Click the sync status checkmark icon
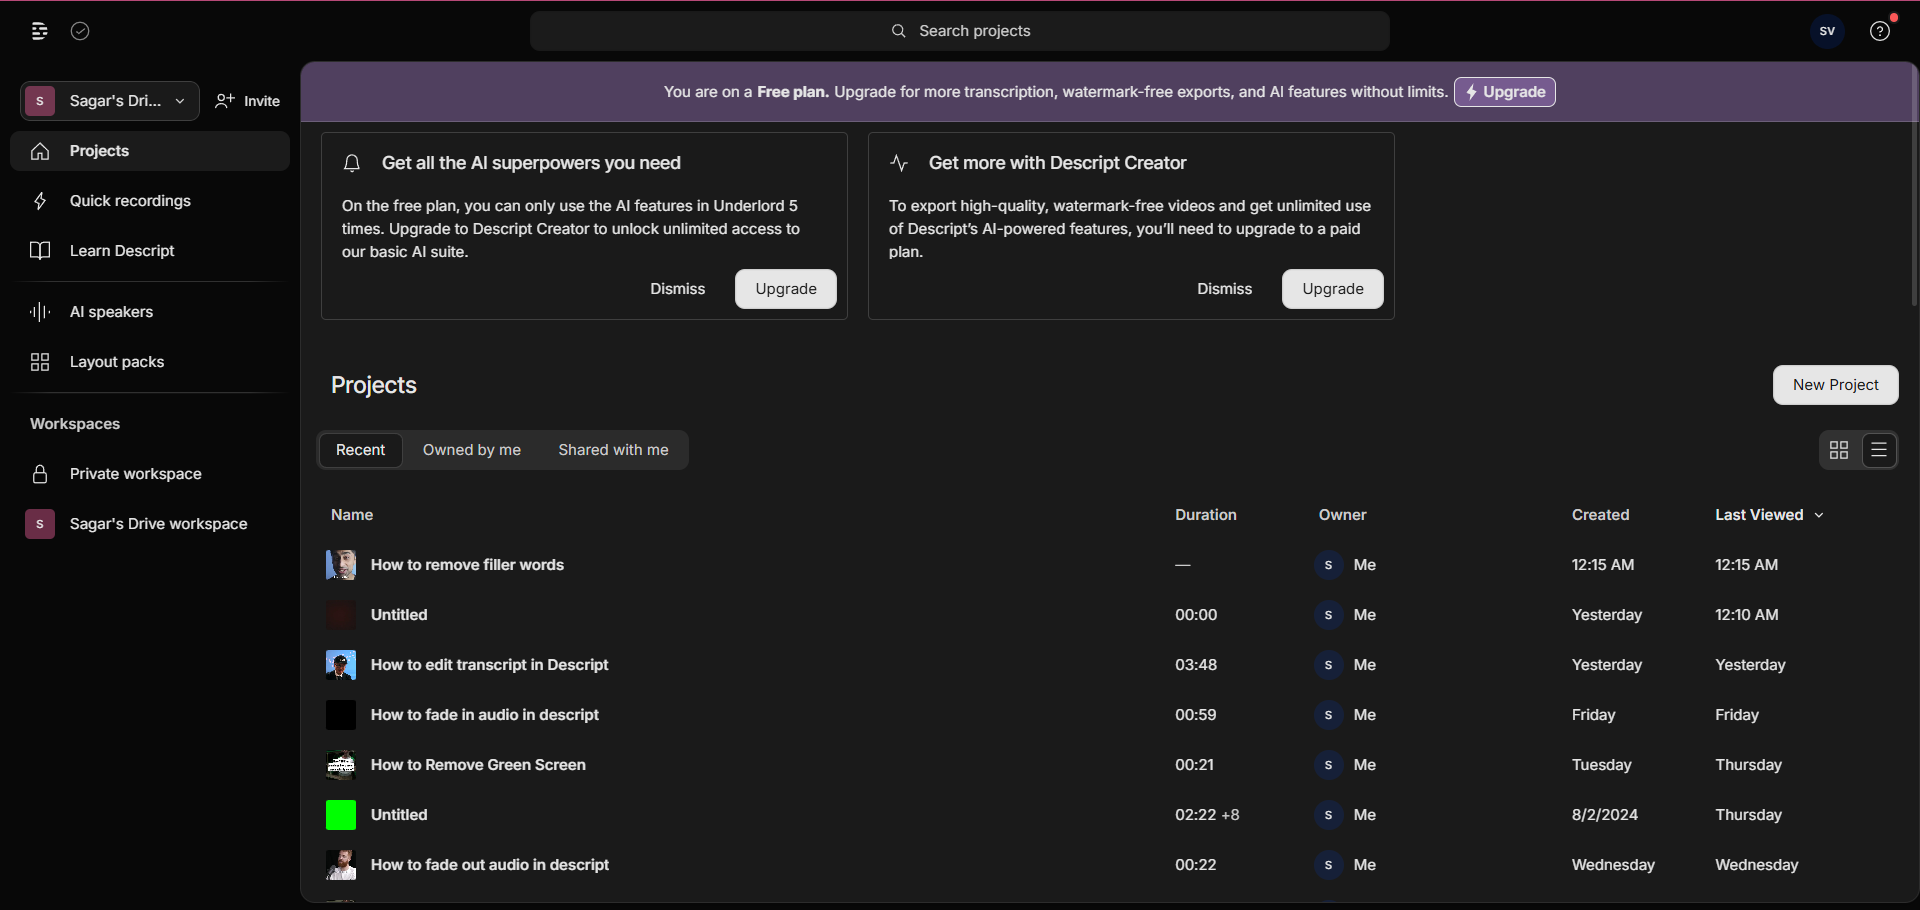Viewport: 1920px width, 910px height. pyautogui.click(x=81, y=31)
